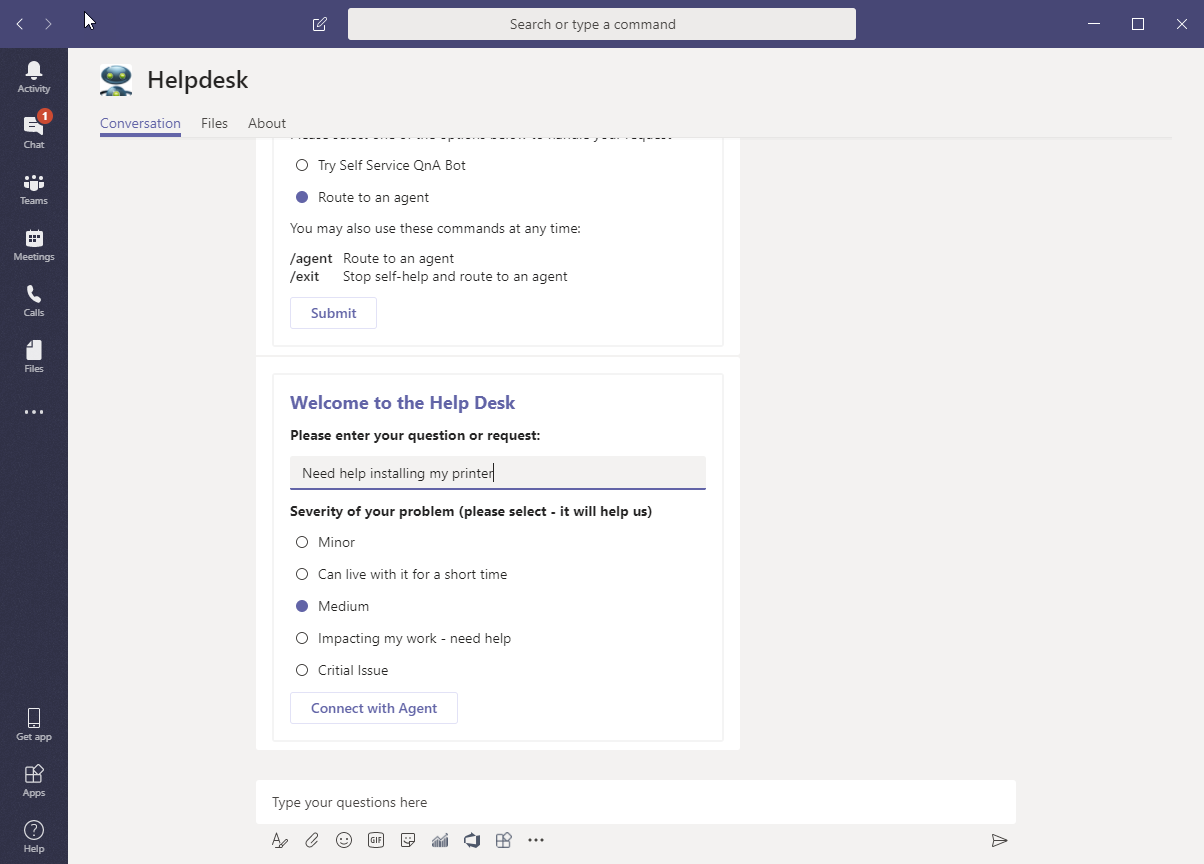Open more messaging extensions ellipsis
This screenshot has height=864, width=1204.
tap(536, 840)
